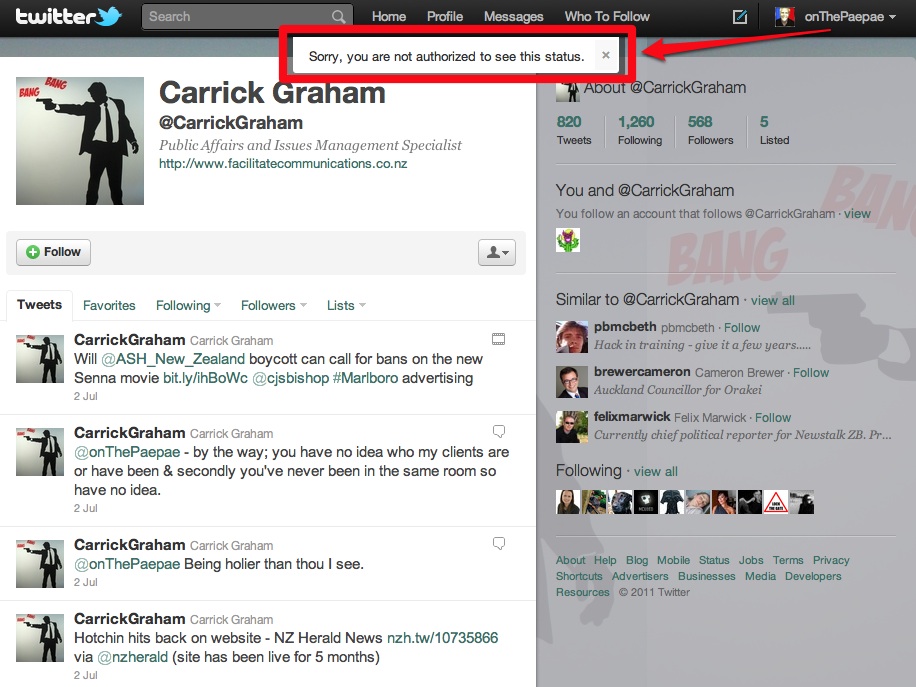Click the media icon on the Senna movie tweet
916x687 pixels.
498,339
